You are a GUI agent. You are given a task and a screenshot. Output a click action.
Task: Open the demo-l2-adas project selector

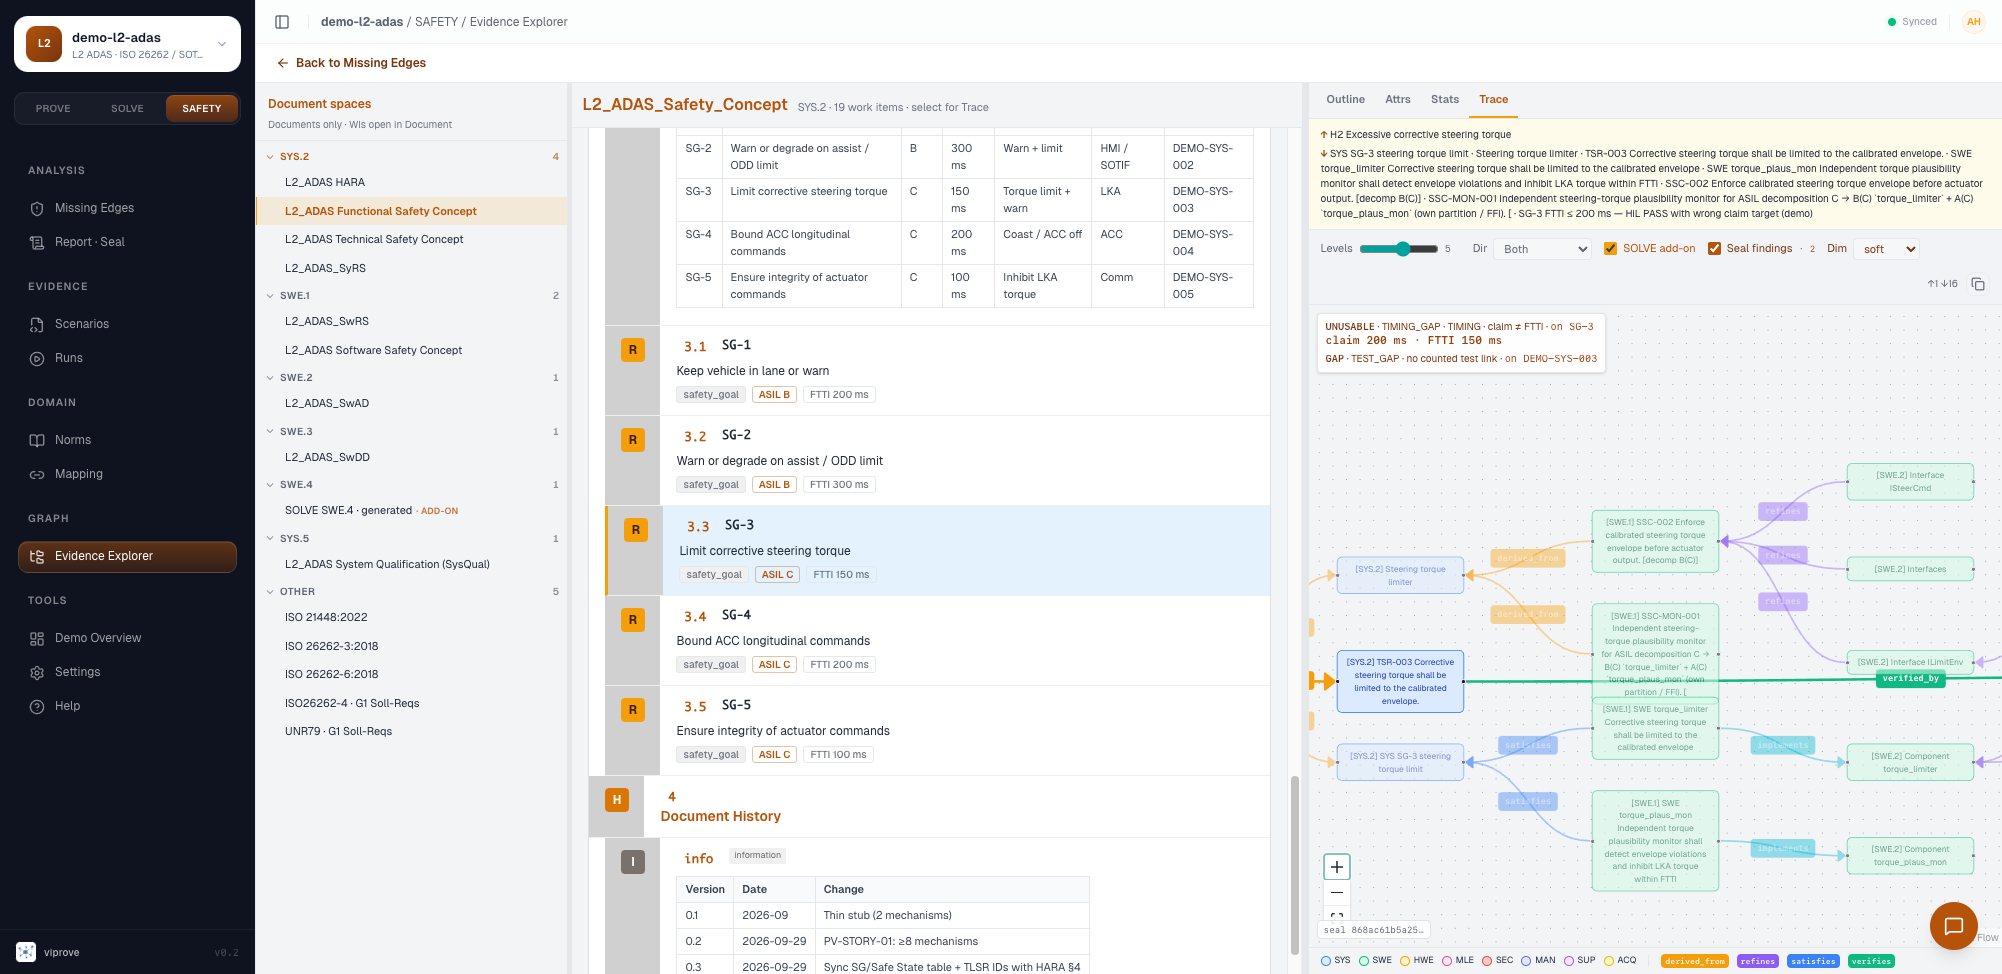click(128, 44)
